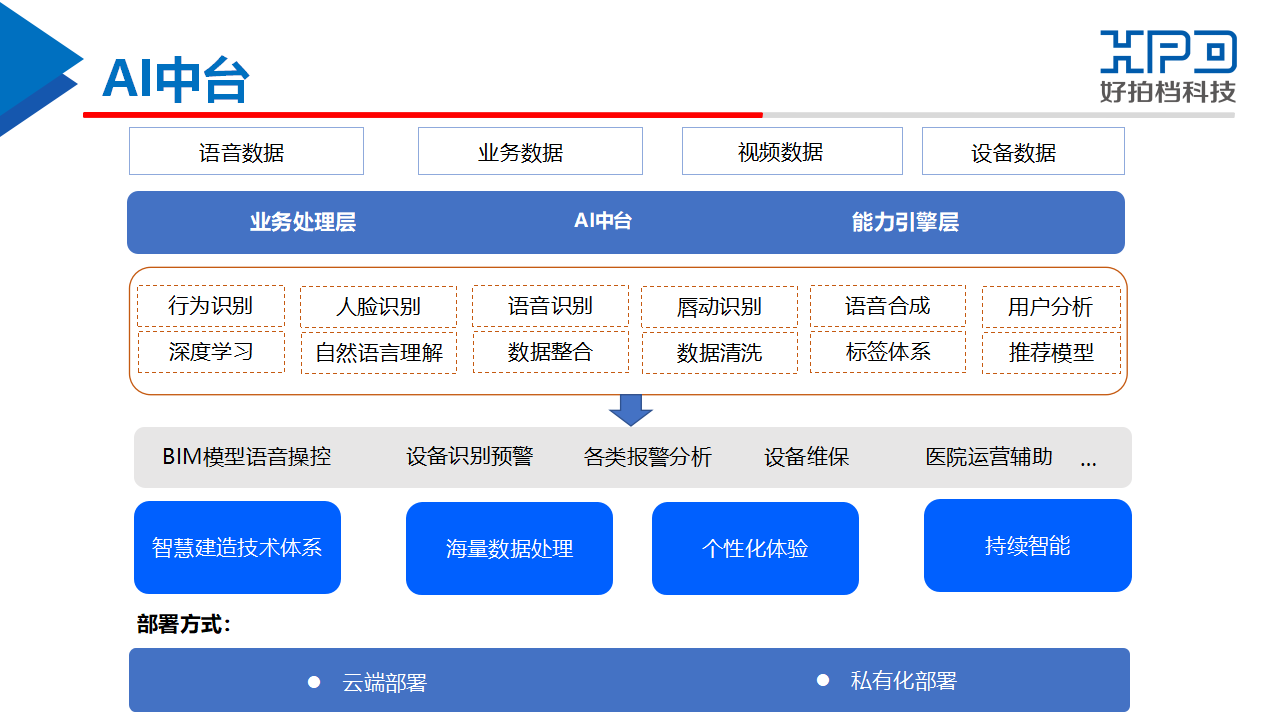This screenshot has height=720, width=1280.
Task: Click the BIM模型语音操控 text
Action: pyautogui.click(x=246, y=457)
